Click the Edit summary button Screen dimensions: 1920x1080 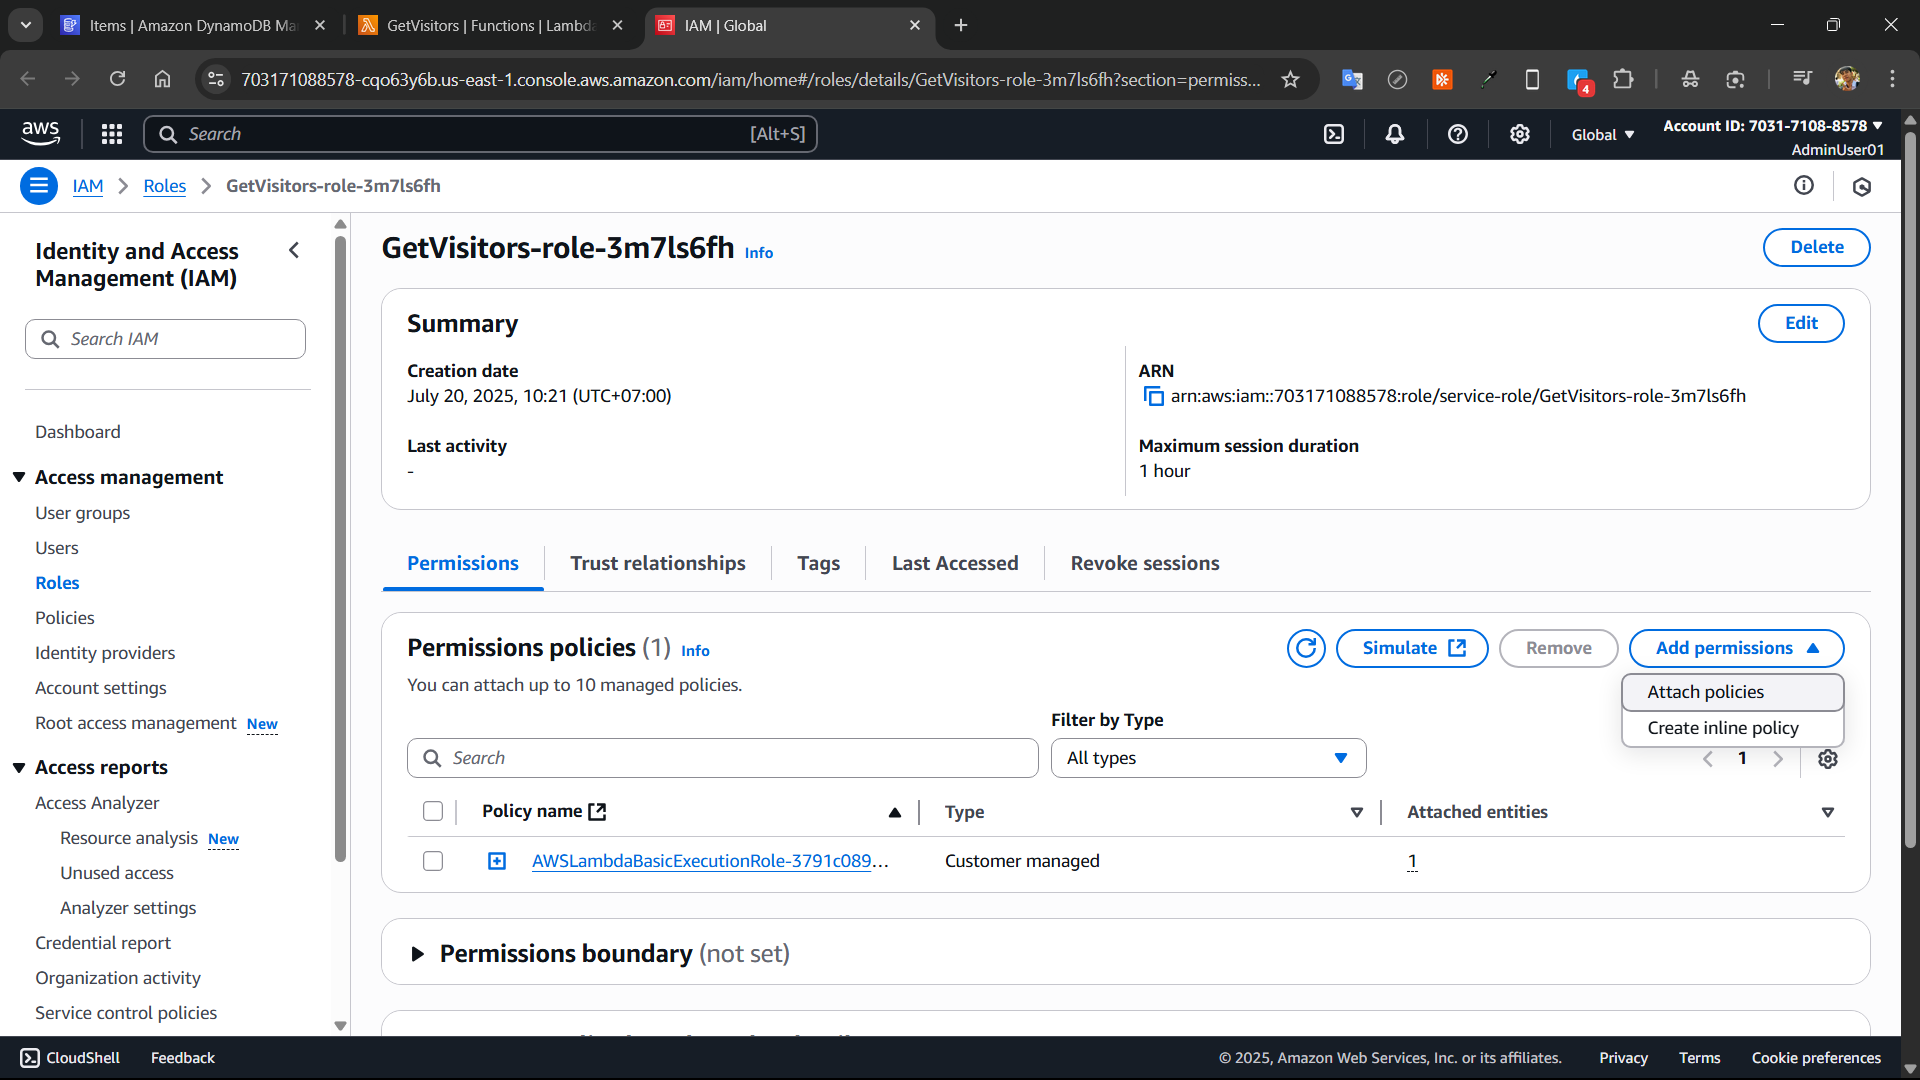1801,323
